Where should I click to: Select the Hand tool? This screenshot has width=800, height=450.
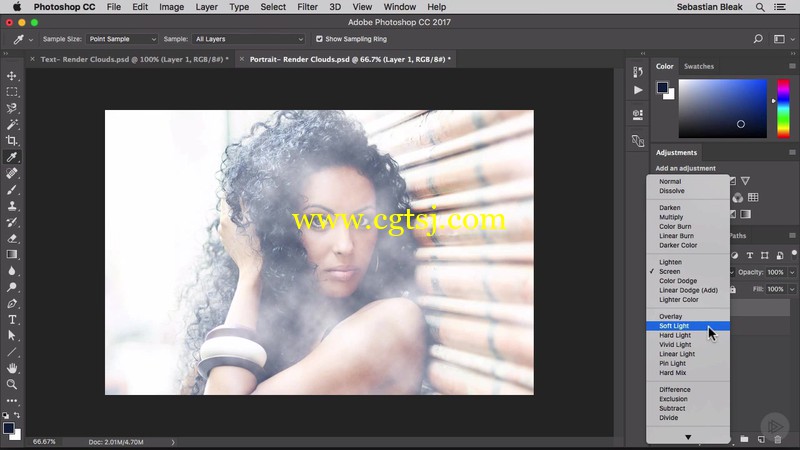tap(12, 368)
